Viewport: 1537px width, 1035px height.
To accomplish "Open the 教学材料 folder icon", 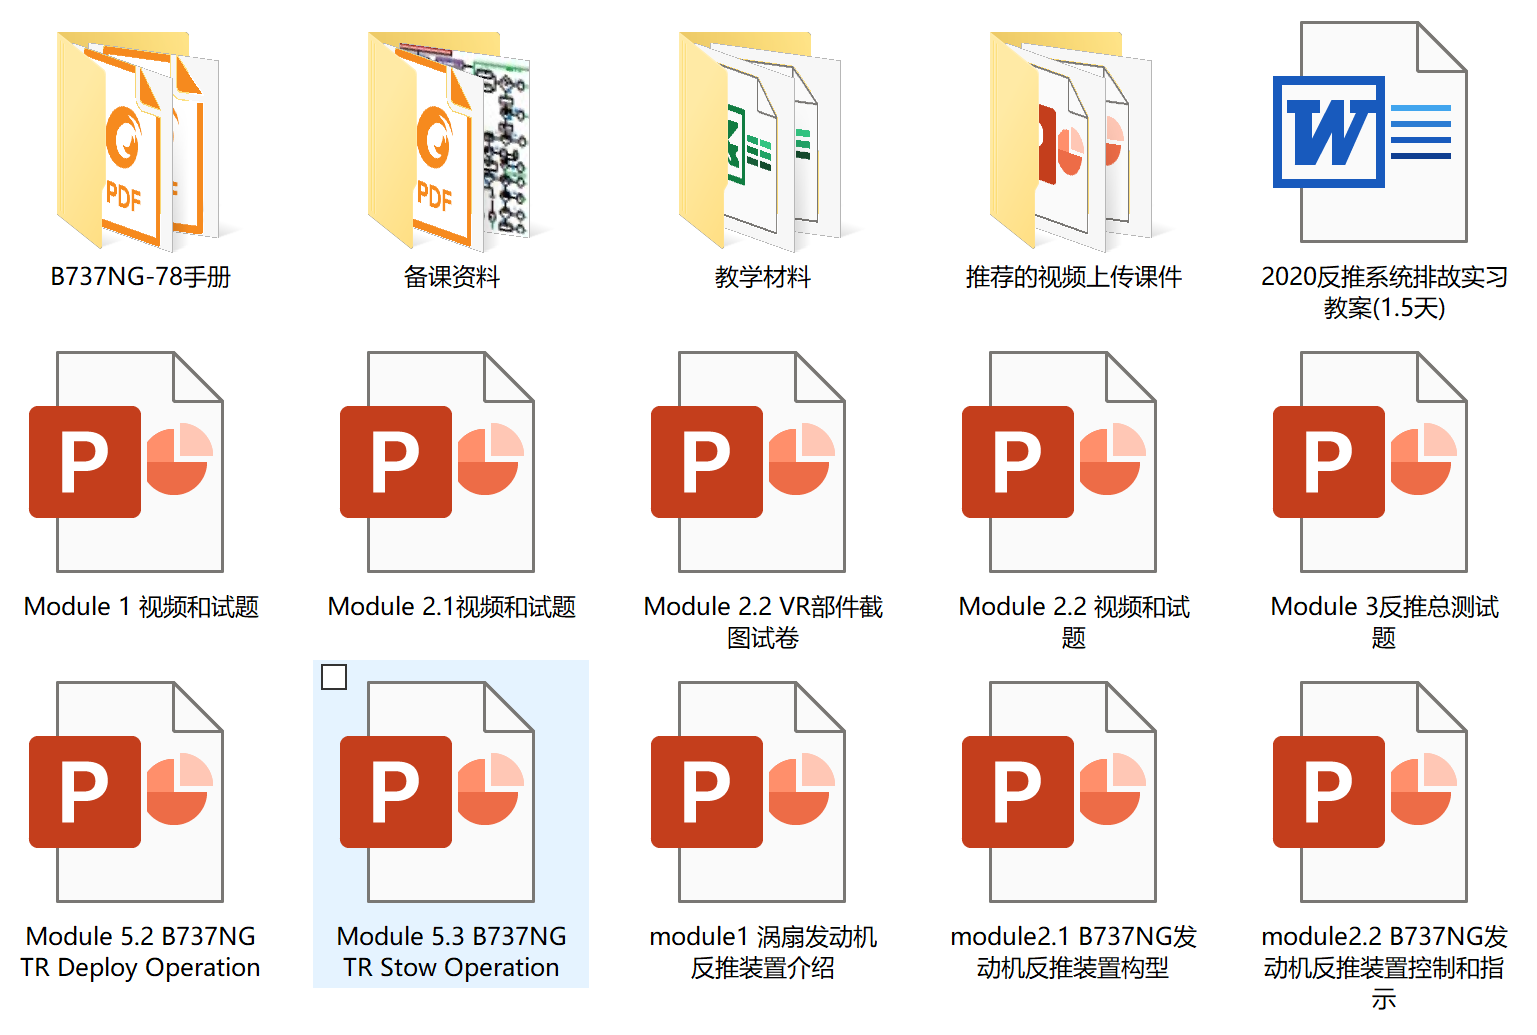I will tap(762, 140).
